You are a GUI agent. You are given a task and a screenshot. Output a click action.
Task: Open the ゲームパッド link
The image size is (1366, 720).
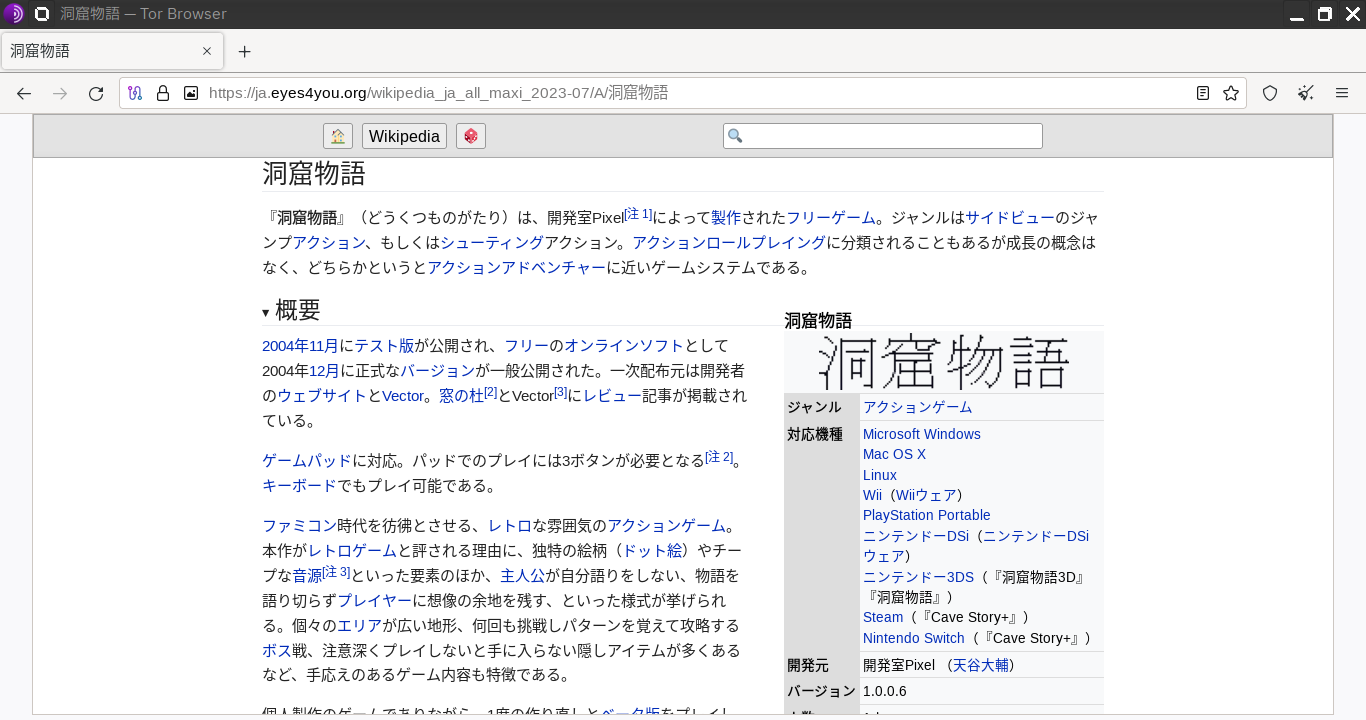307,461
